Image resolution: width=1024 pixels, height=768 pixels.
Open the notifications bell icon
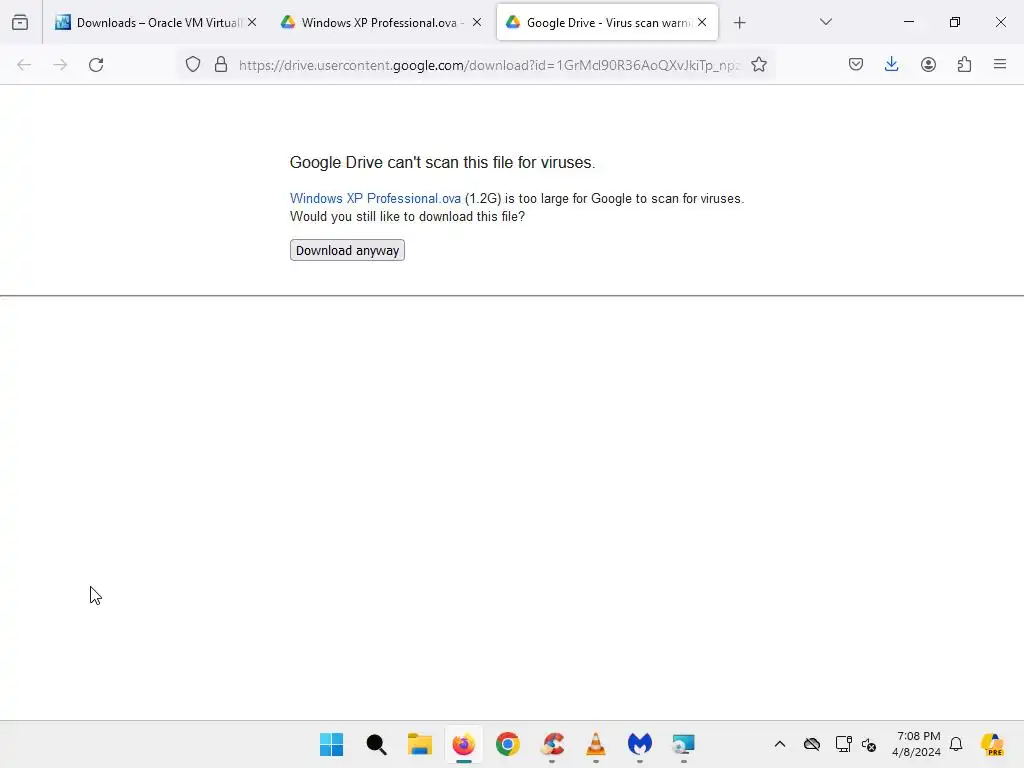pos(956,744)
